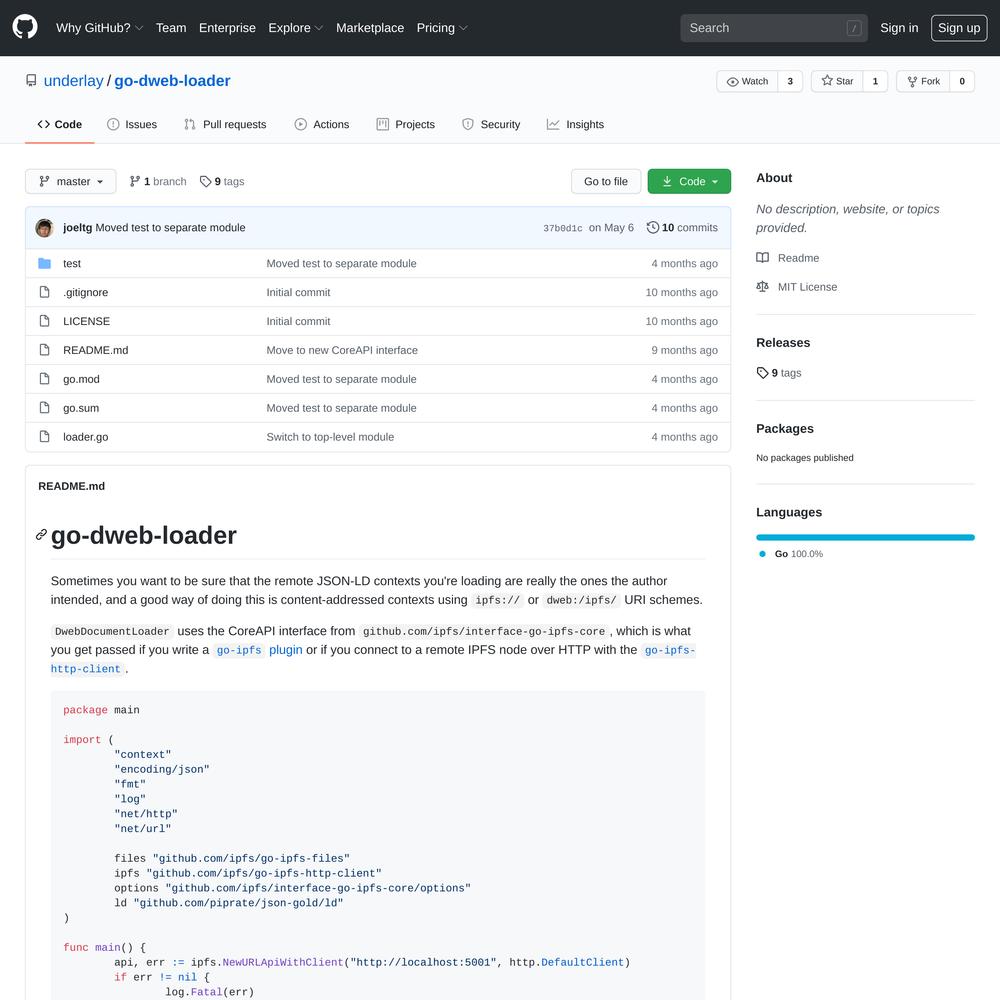Screen dimensions: 1000x1000
Task: Click the Sign up button
Action: pyautogui.click(x=959, y=28)
